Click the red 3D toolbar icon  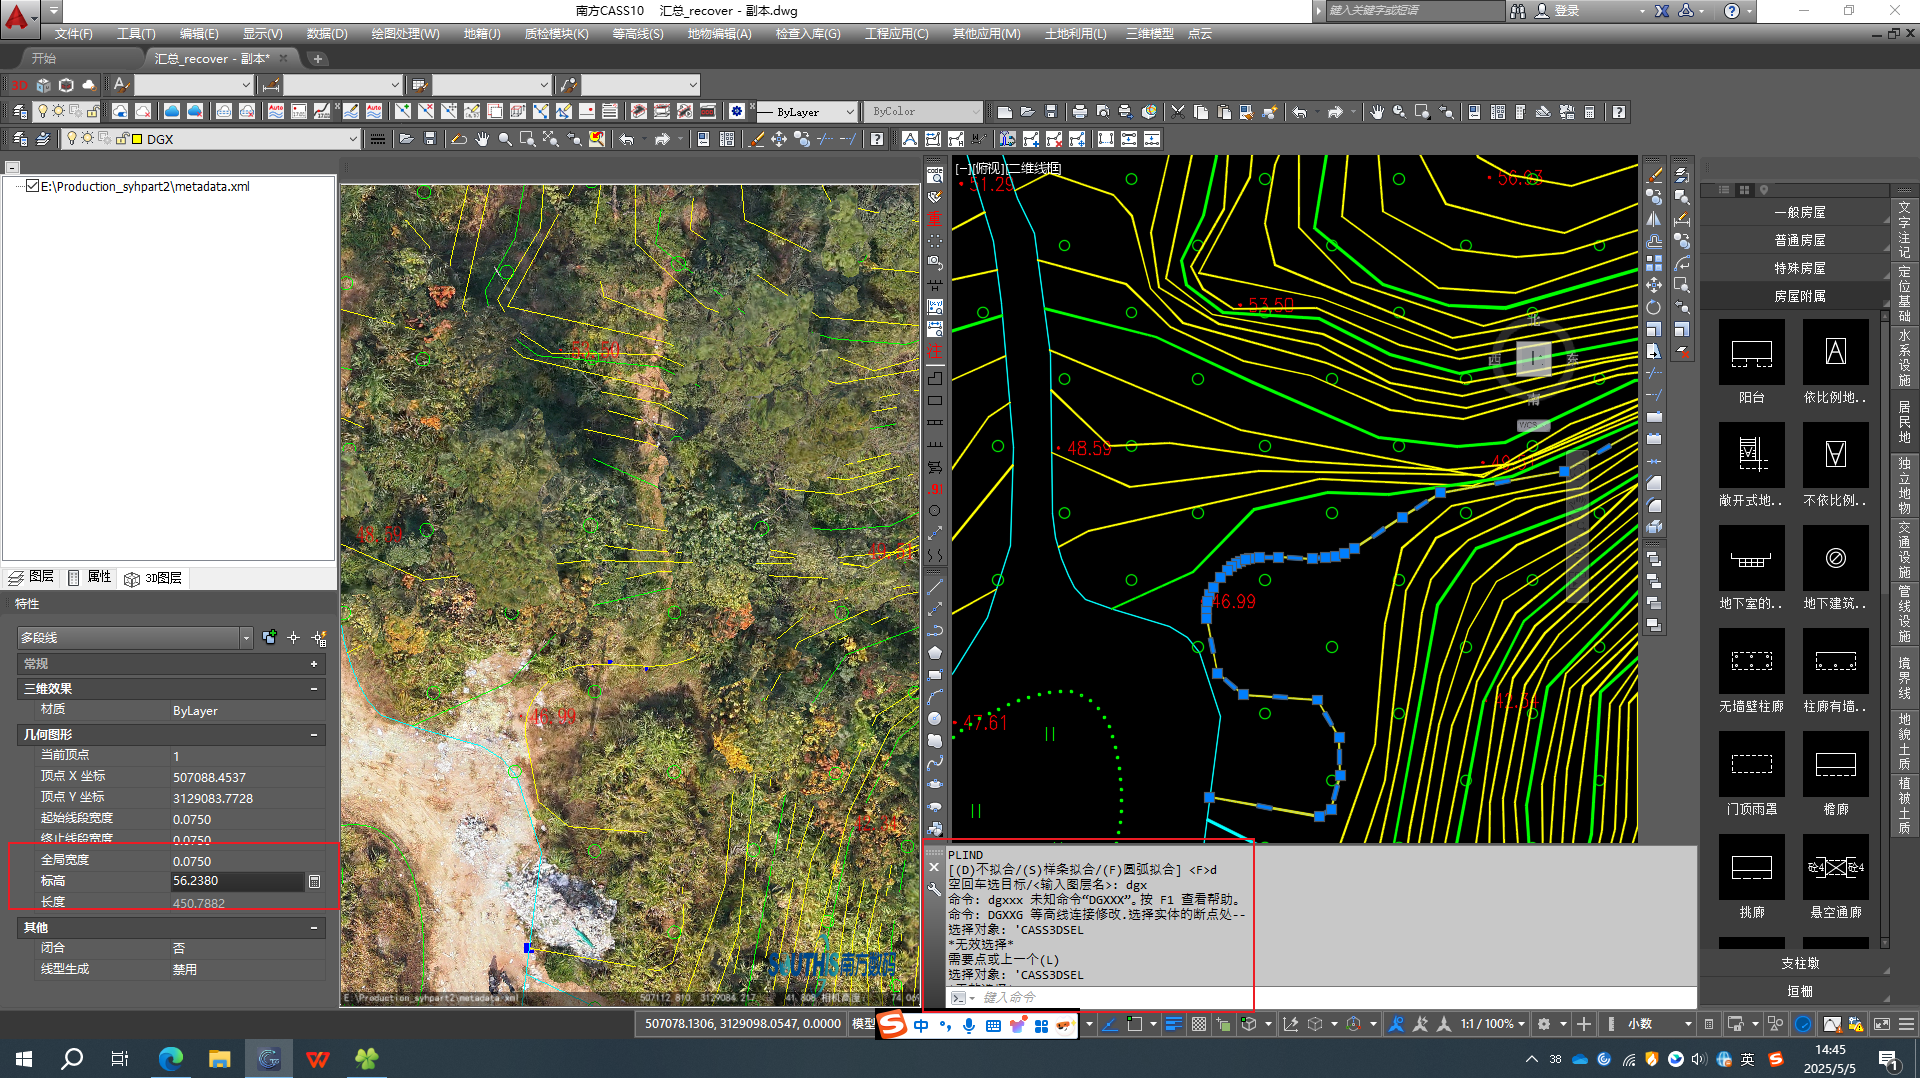19,85
